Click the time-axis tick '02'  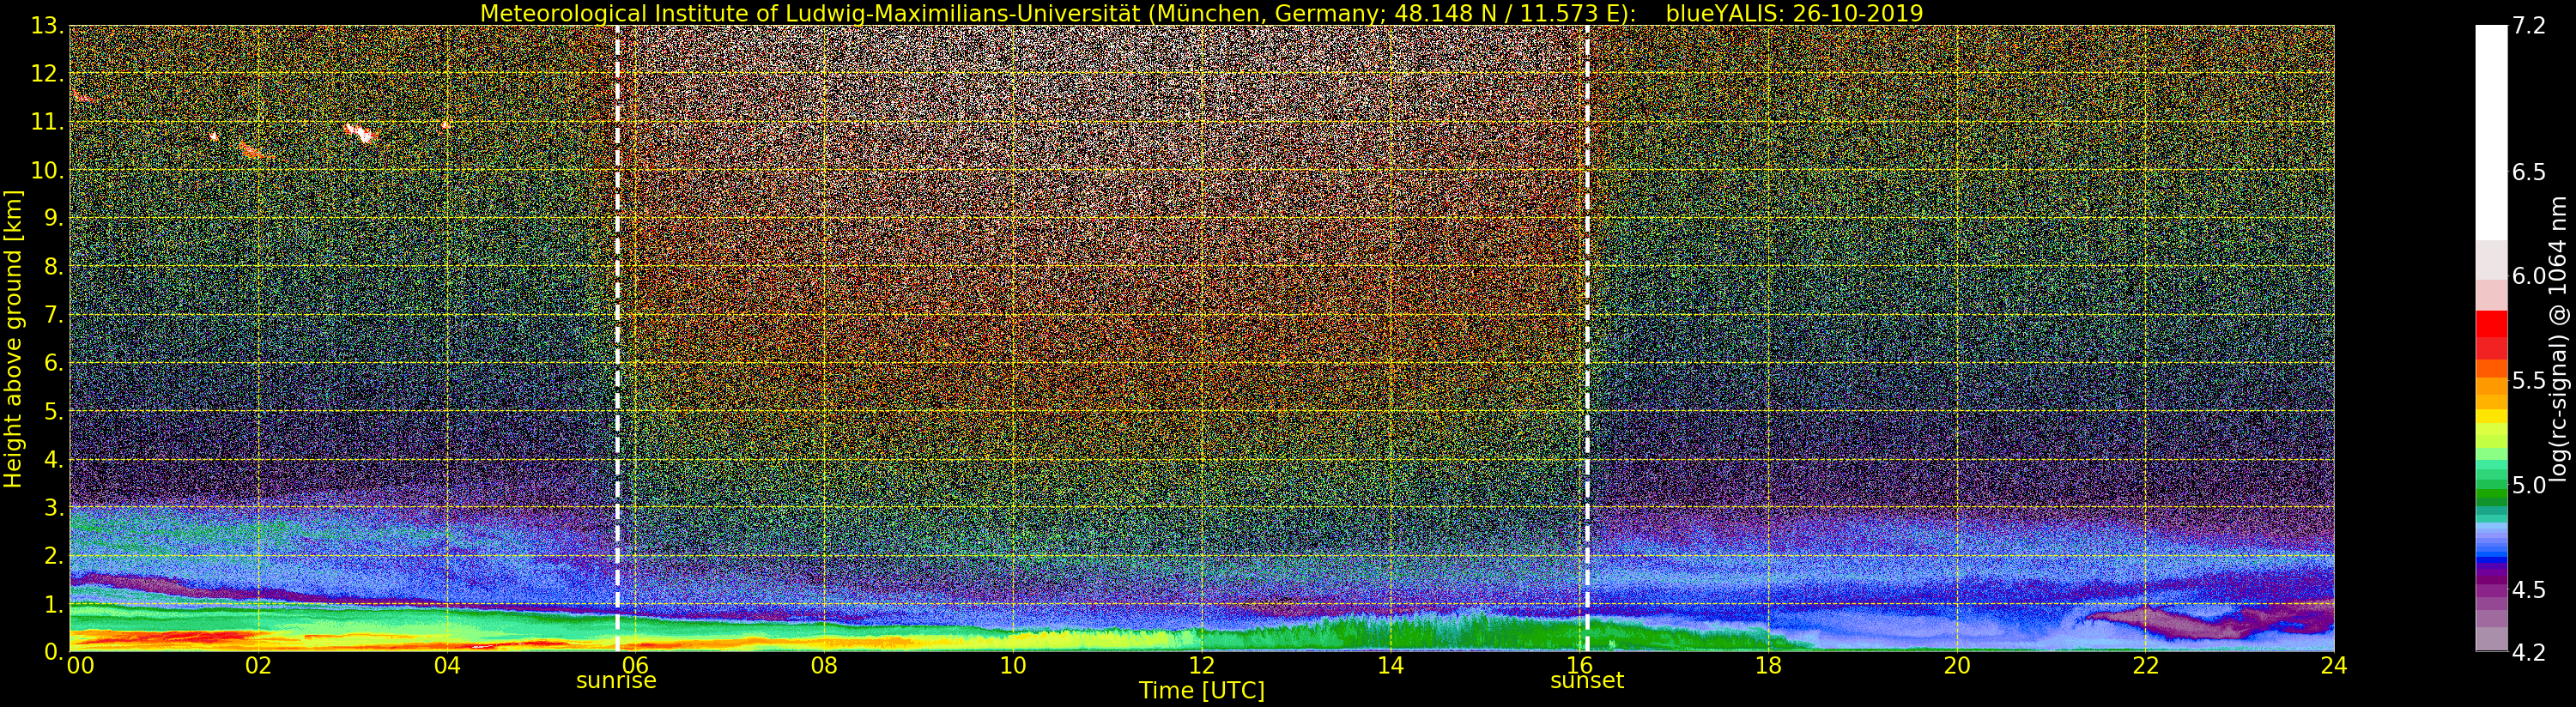click(258, 666)
